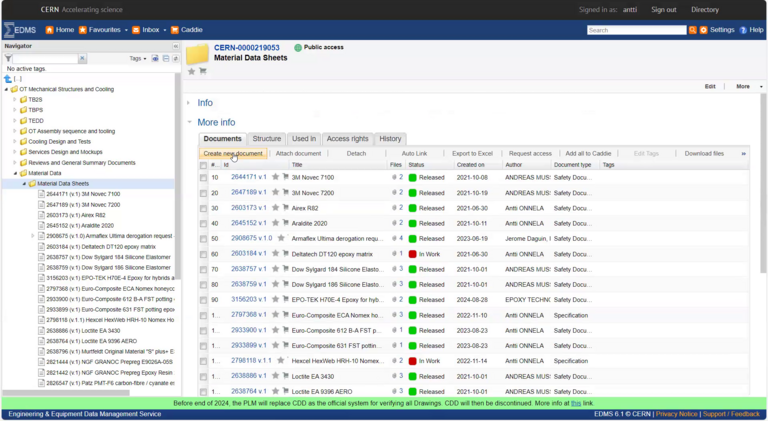Image resolution: width=768 pixels, height=421 pixels.
Task: Clear the Navigator filter with X
Action: [82, 58]
